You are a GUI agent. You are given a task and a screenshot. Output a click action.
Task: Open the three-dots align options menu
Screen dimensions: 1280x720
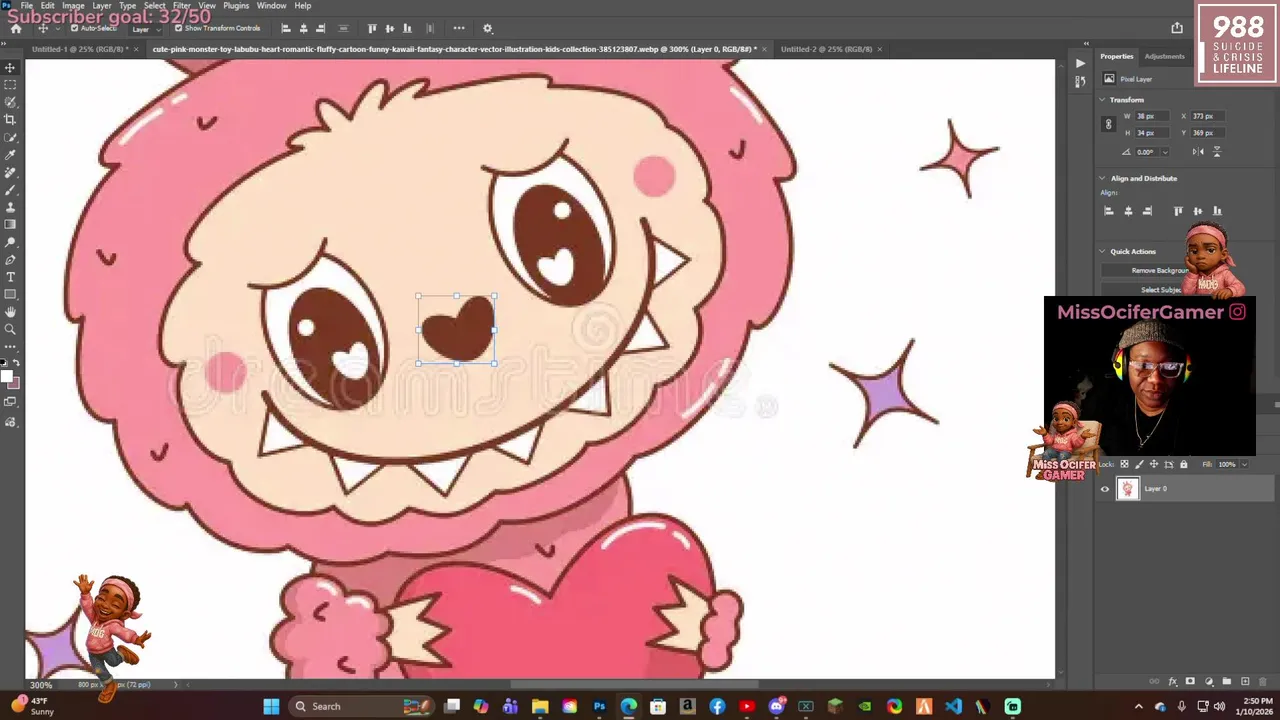tap(459, 28)
